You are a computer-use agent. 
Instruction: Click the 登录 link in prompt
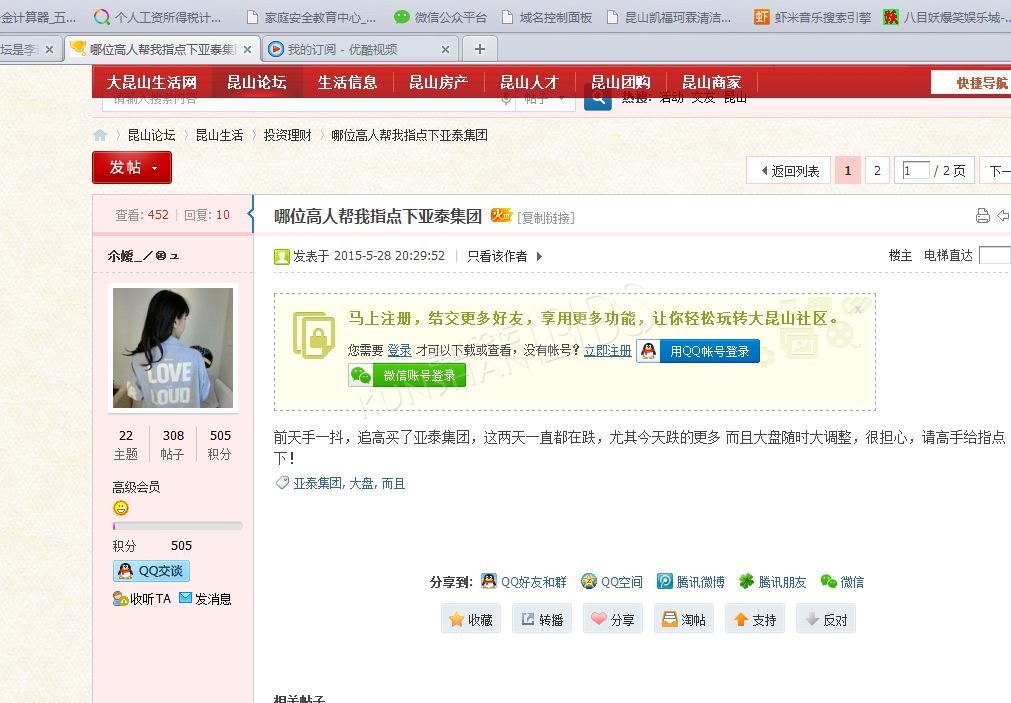click(399, 350)
